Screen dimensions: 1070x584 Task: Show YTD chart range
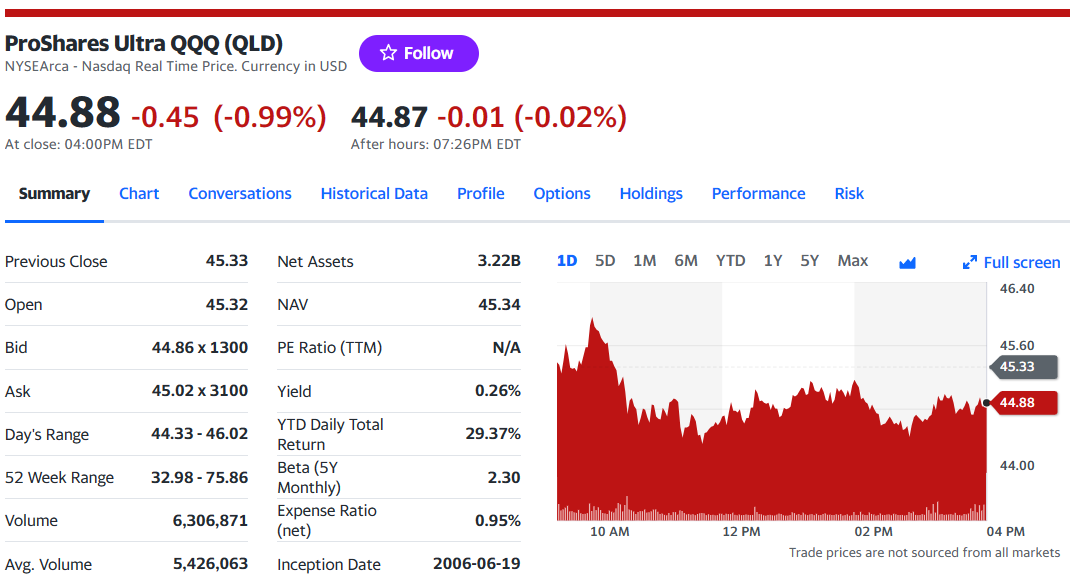[730, 261]
